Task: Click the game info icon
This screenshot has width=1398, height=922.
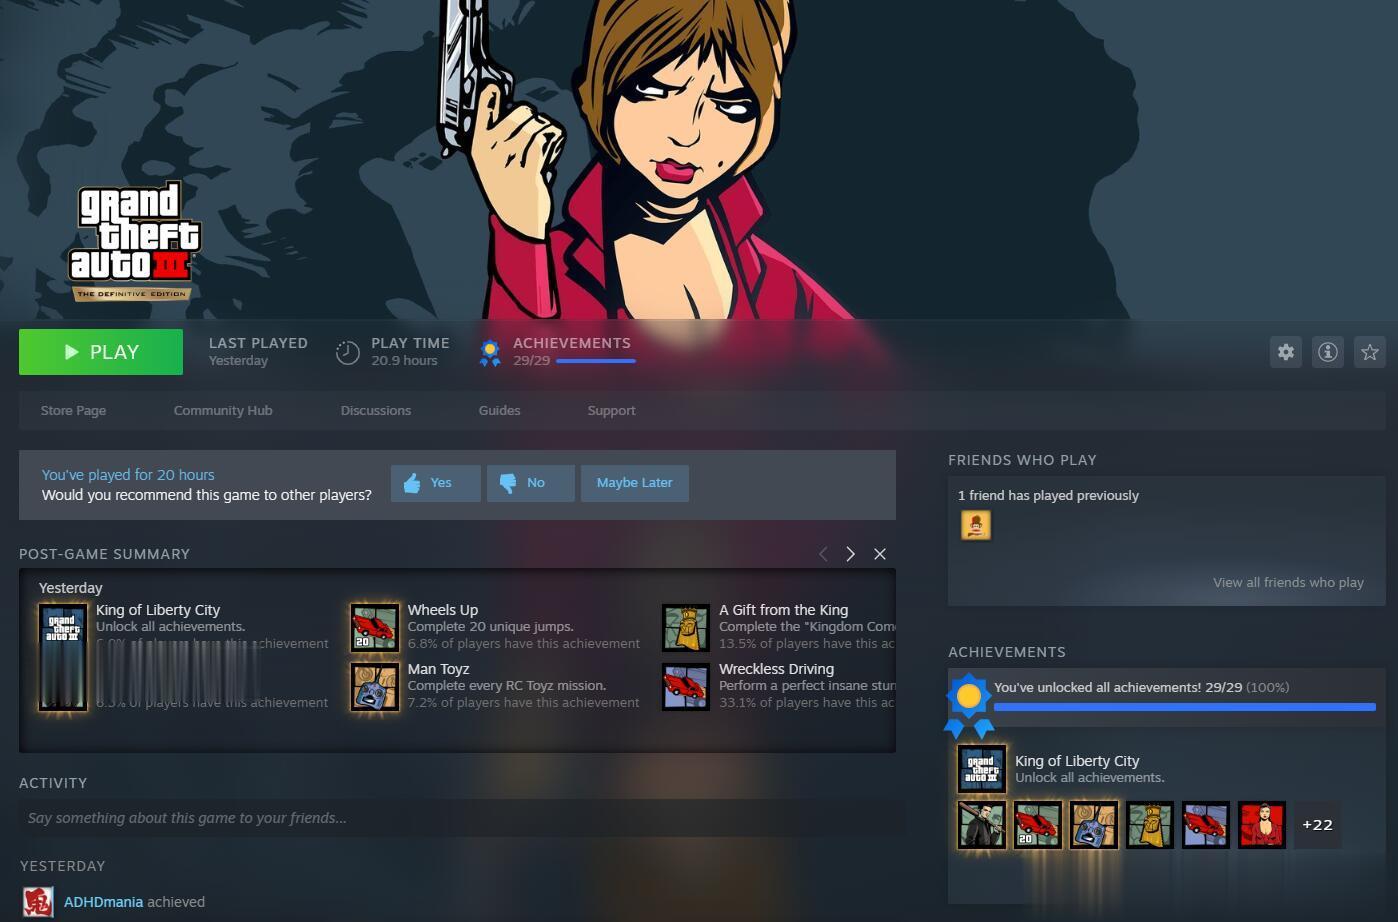Action: pos(1328,352)
